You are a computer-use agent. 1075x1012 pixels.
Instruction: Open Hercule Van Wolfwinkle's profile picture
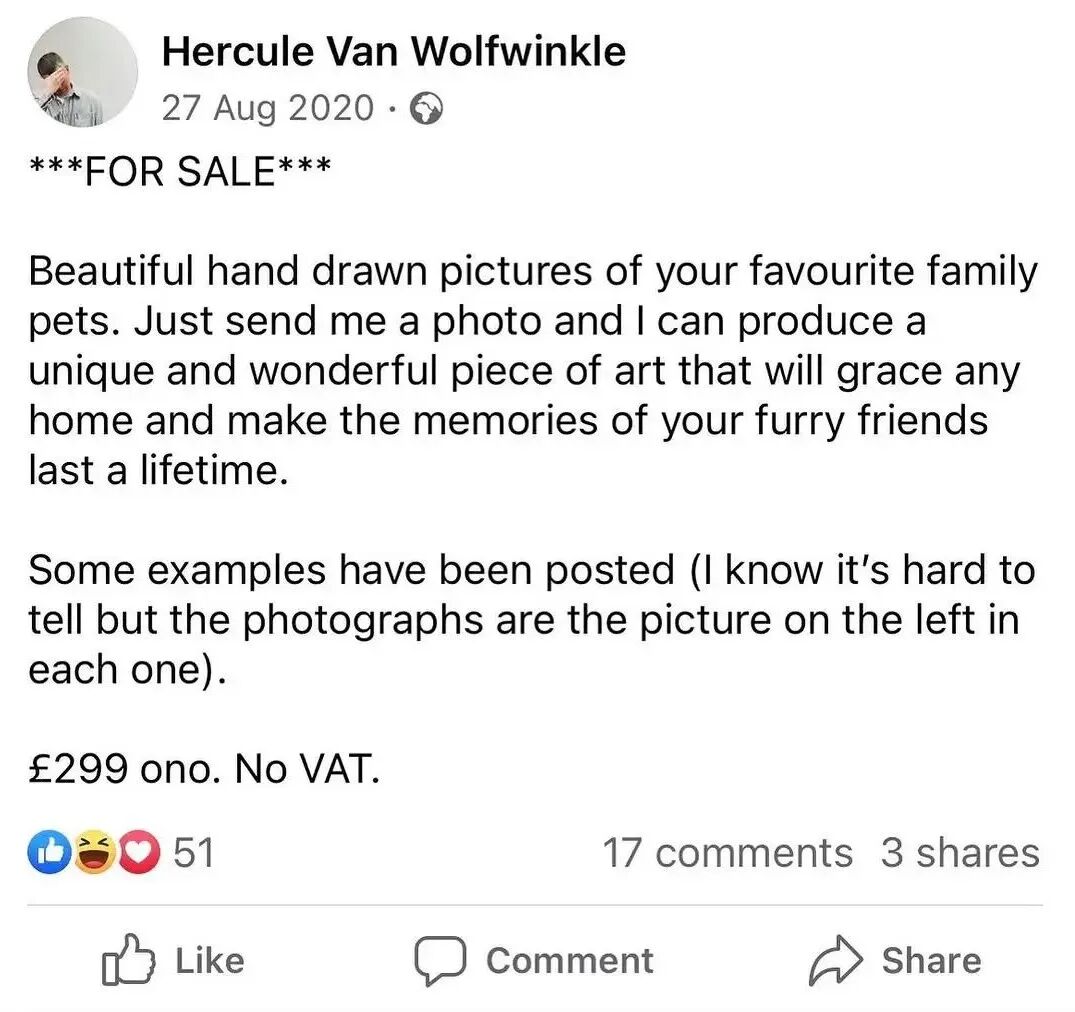click(83, 71)
